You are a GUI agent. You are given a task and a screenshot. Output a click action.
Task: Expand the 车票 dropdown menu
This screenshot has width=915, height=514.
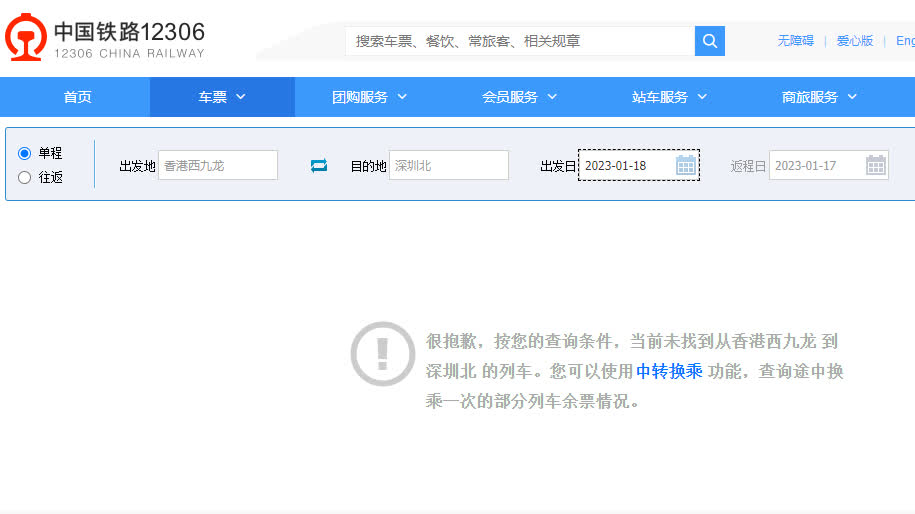click(222, 97)
